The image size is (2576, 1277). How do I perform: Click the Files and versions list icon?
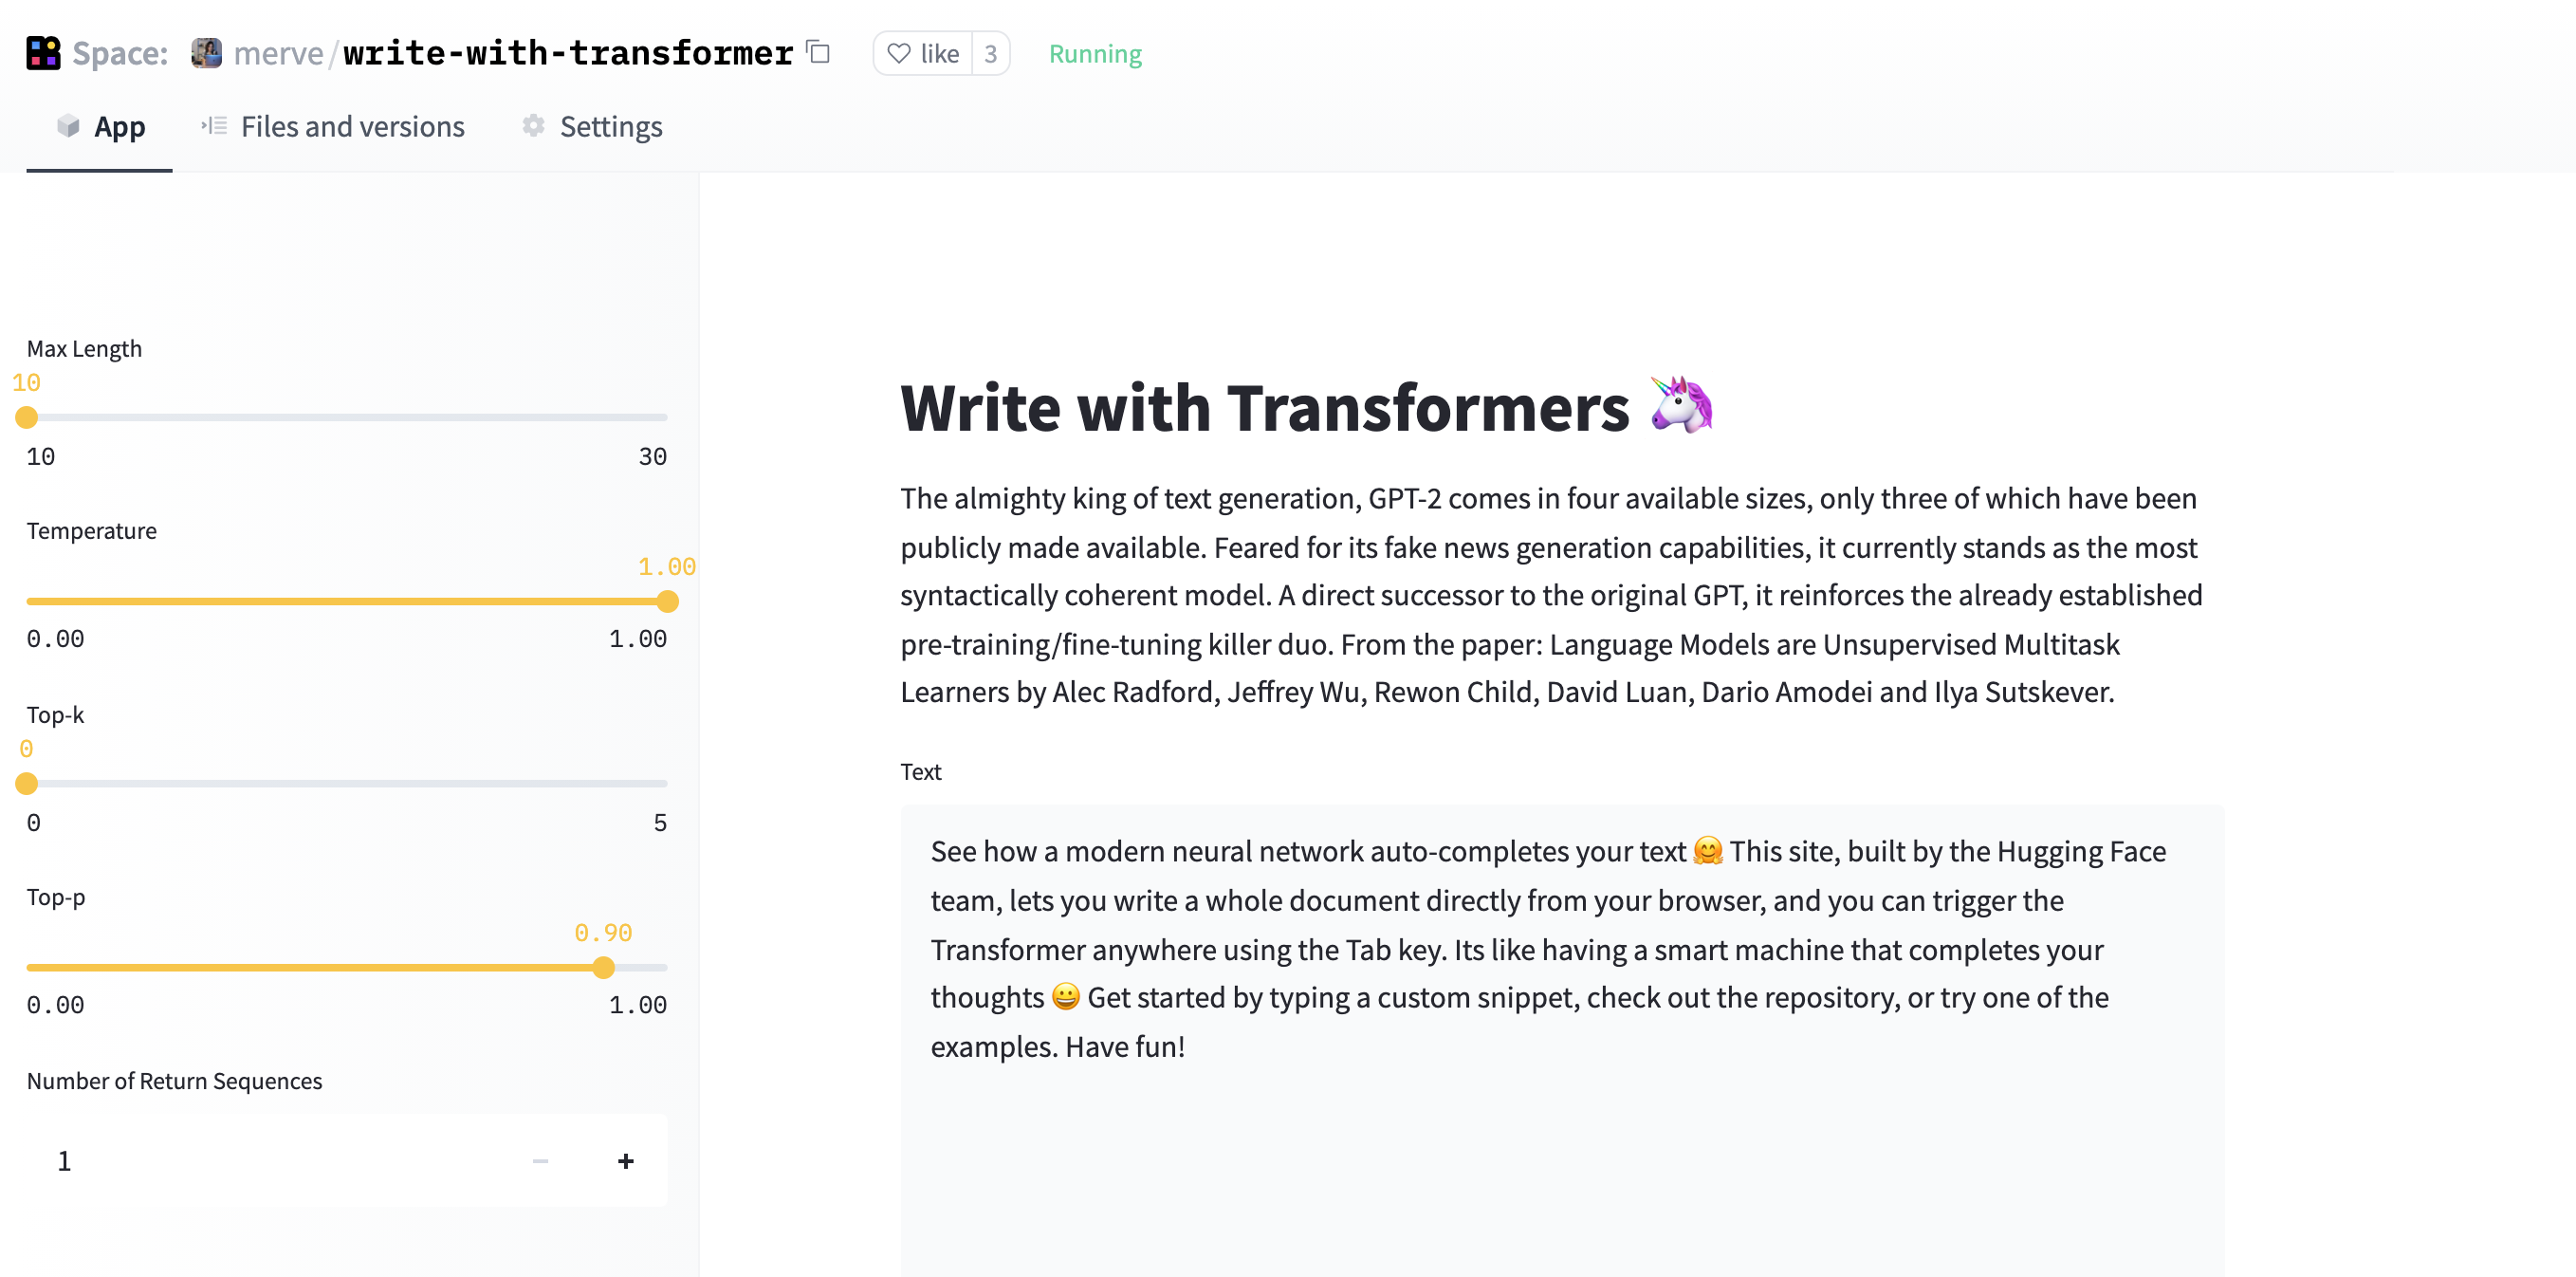click(x=214, y=126)
